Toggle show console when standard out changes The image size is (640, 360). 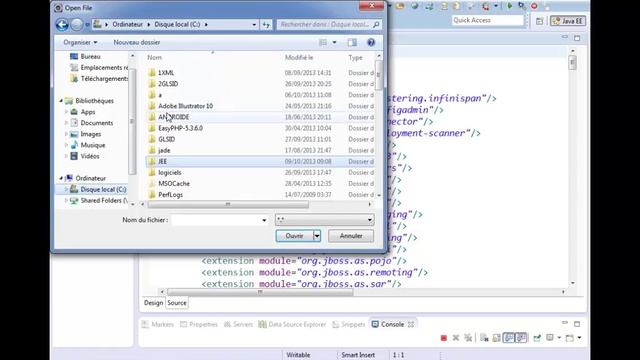[509, 338]
